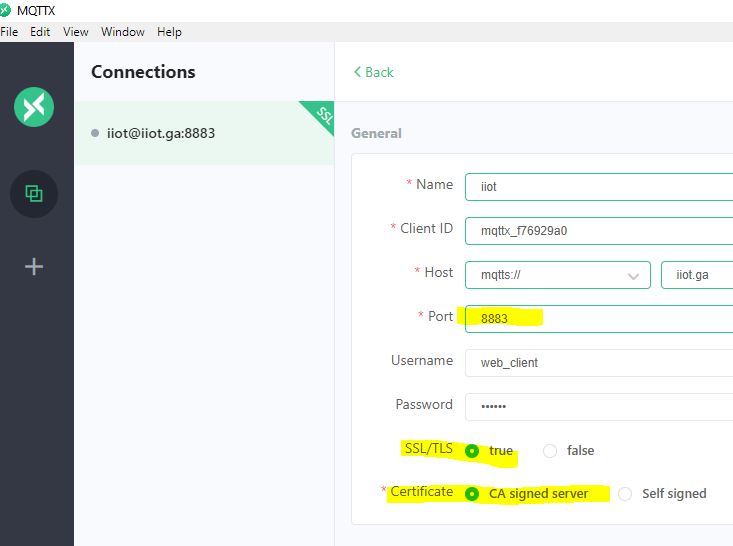Open the Connections panel icon in sidebar
Viewport: 733px width, 546px height.
[x=34, y=194]
